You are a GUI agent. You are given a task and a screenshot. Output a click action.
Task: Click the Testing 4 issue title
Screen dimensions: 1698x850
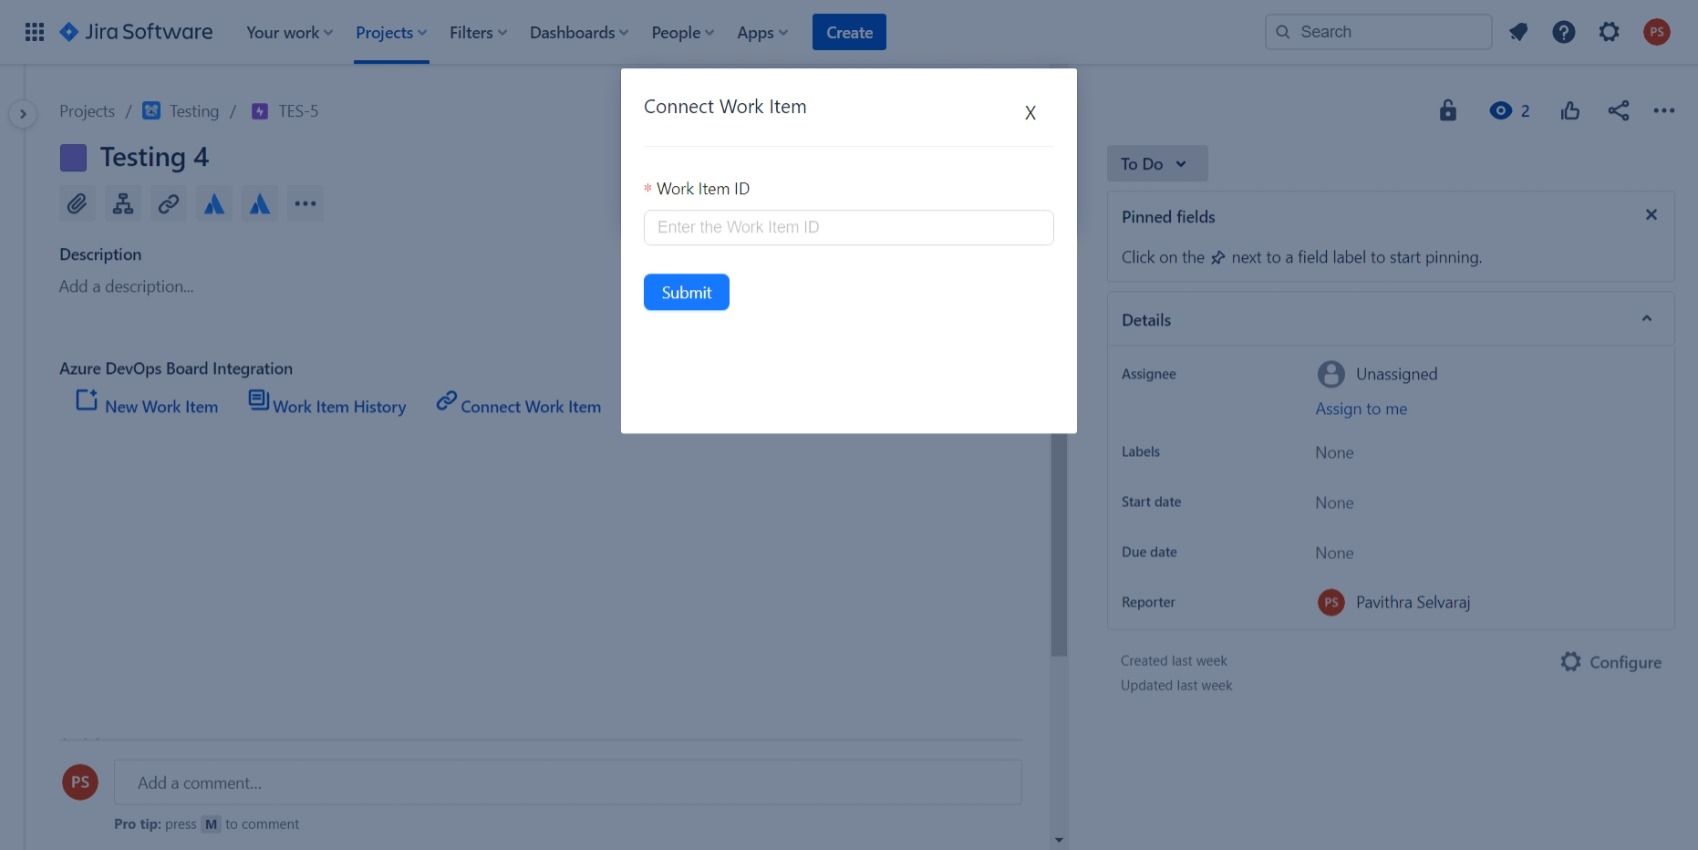154,158
